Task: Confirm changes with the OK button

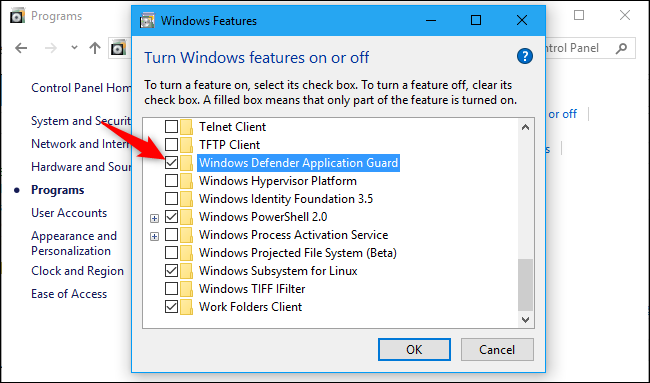Action: click(414, 349)
